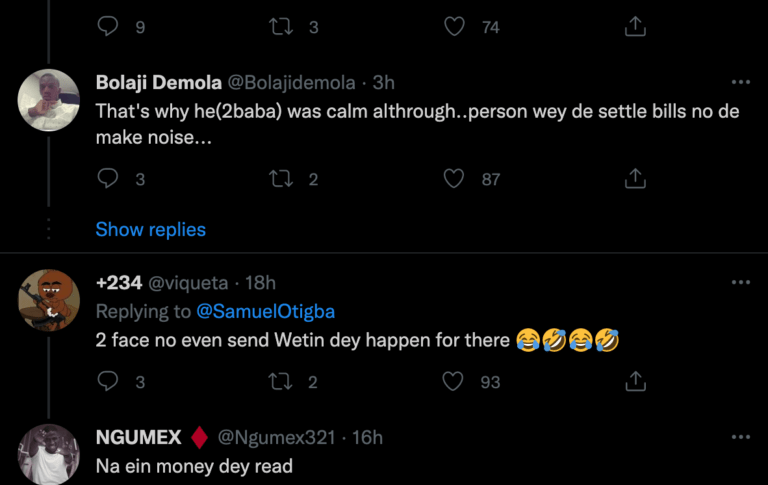Open reply on top tweet with 9 replies
The width and height of the screenshot is (768, 485).
(x=109, y=27)
